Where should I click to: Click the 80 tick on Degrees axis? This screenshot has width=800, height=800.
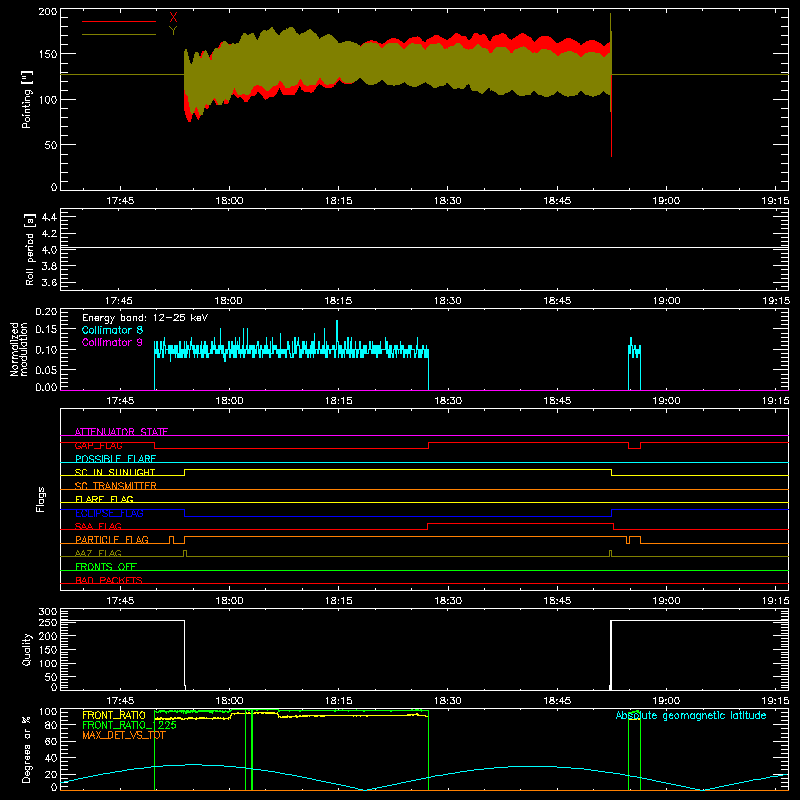(51, 725)
